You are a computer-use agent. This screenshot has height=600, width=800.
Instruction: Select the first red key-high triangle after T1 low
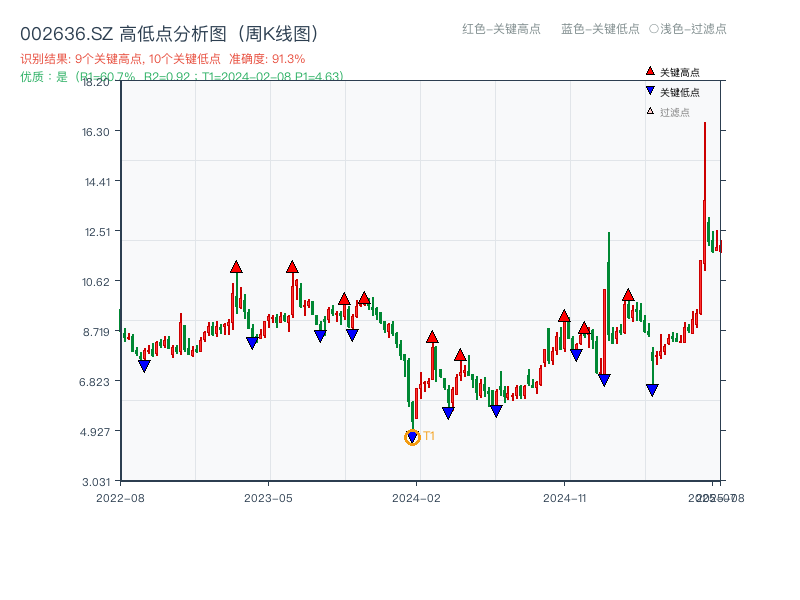pyautogui.click(x=432, y=337)
